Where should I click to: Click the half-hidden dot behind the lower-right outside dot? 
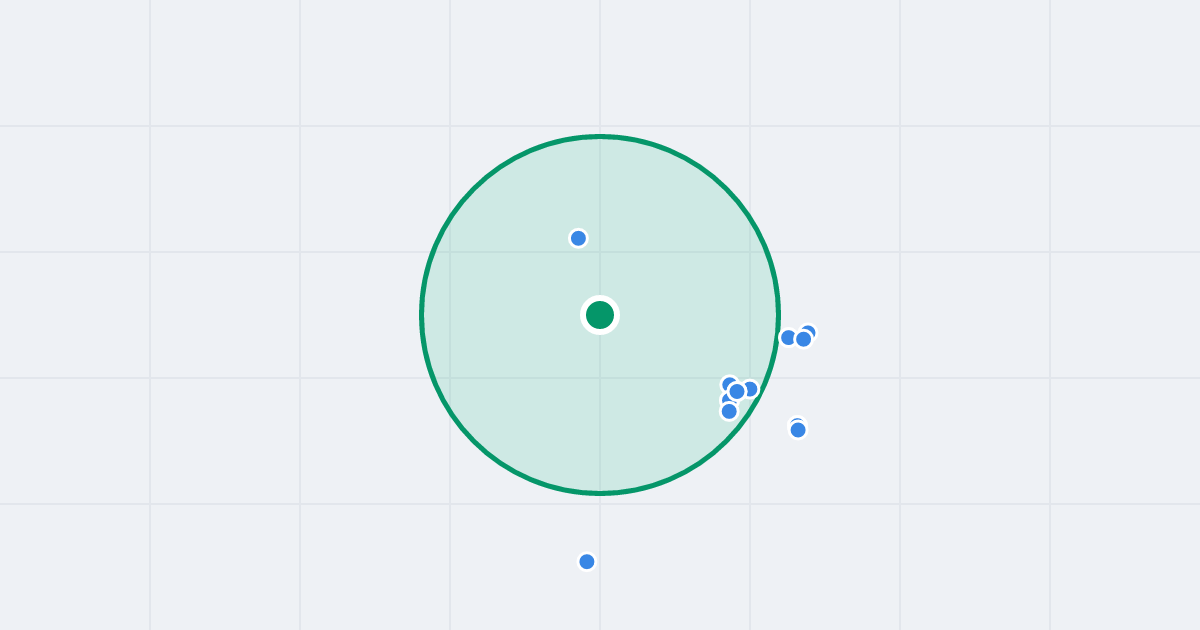point(797,423)
